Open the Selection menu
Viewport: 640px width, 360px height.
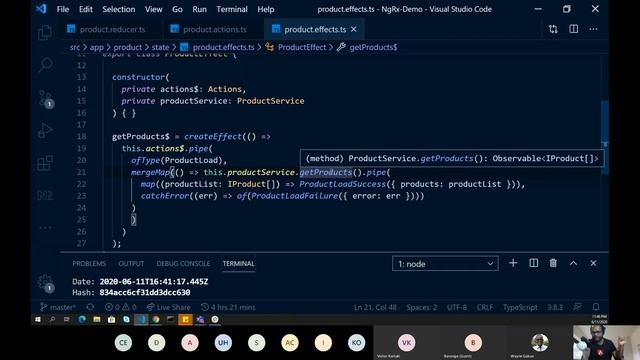(x=119, y=9)
